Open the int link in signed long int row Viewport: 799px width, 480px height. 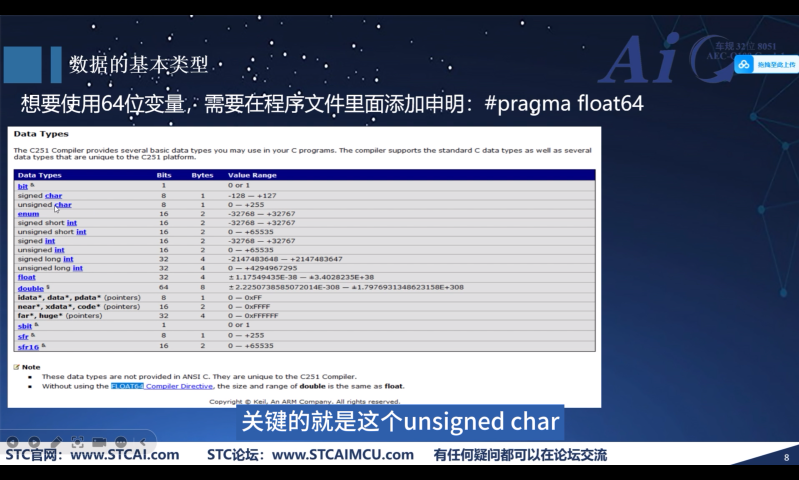coord(68,259)
